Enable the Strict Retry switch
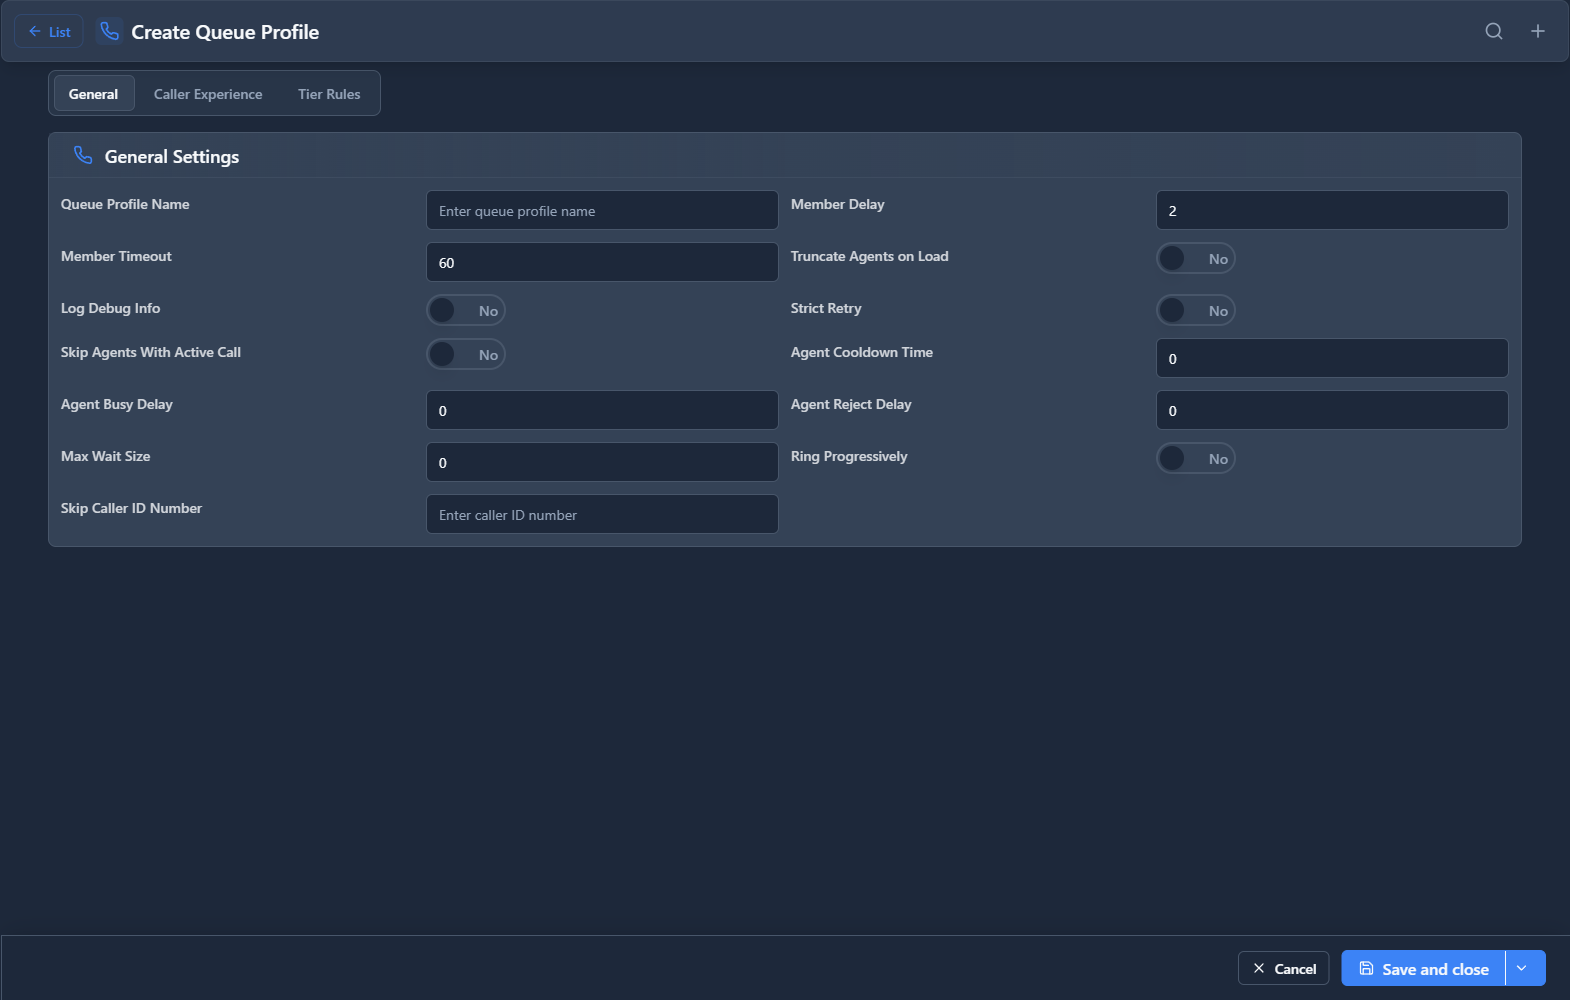The width and height of the screenshot is (1570, 1000). (1196, 310)
